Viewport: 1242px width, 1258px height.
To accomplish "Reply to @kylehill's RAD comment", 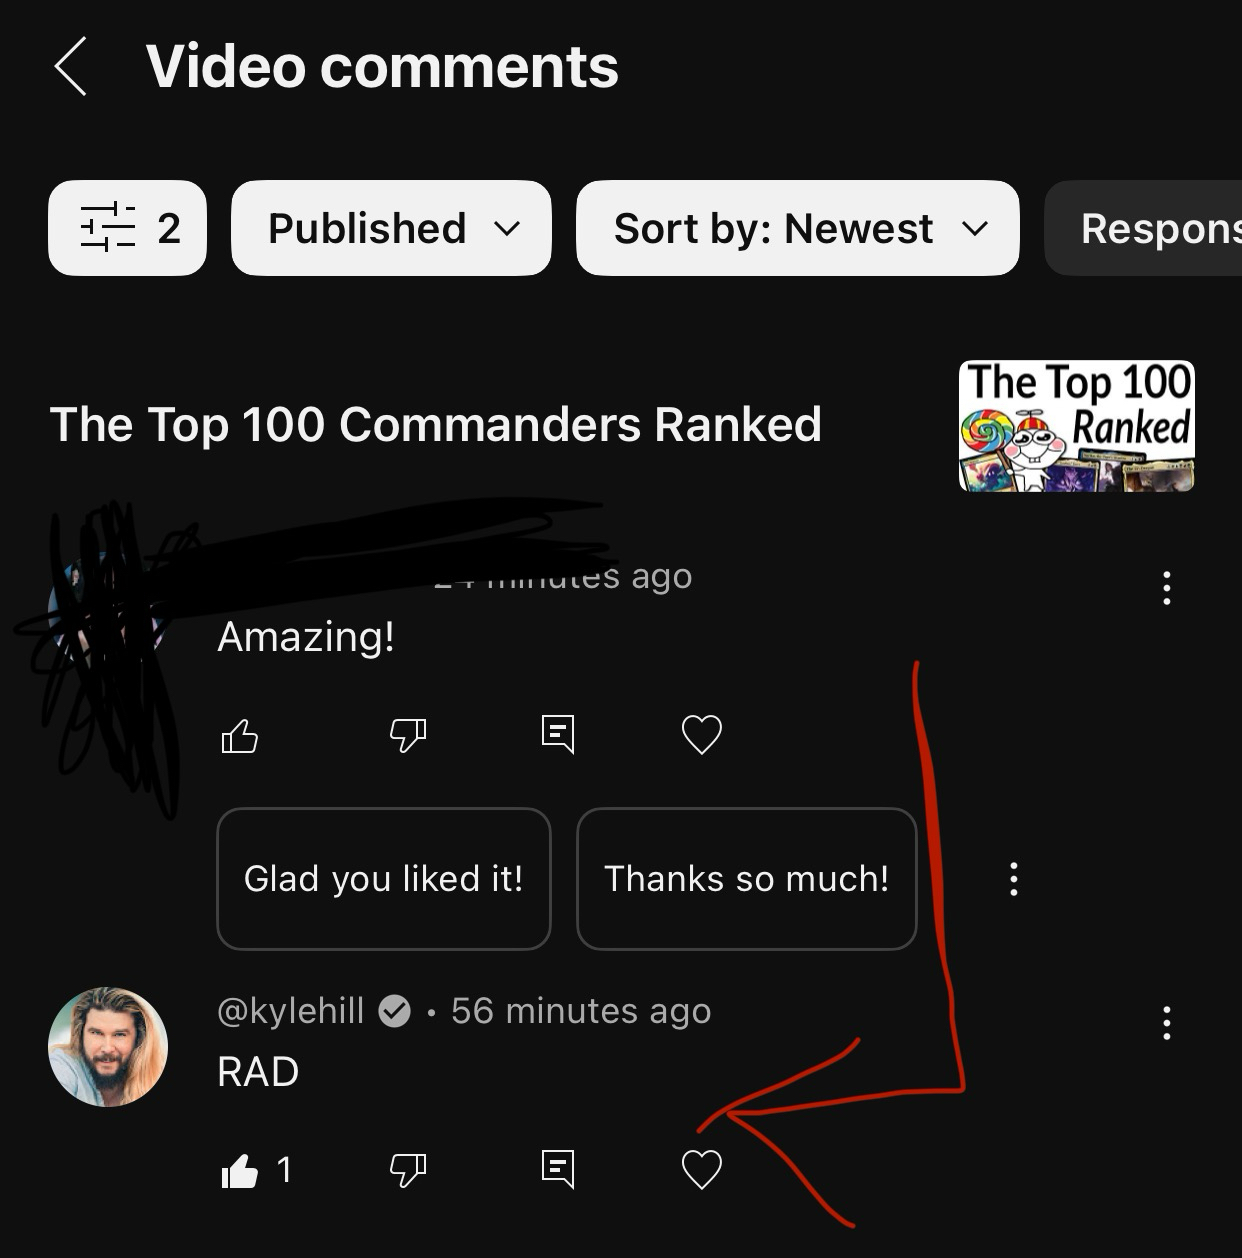I will pyautogui.click(x=558, y=1168).
